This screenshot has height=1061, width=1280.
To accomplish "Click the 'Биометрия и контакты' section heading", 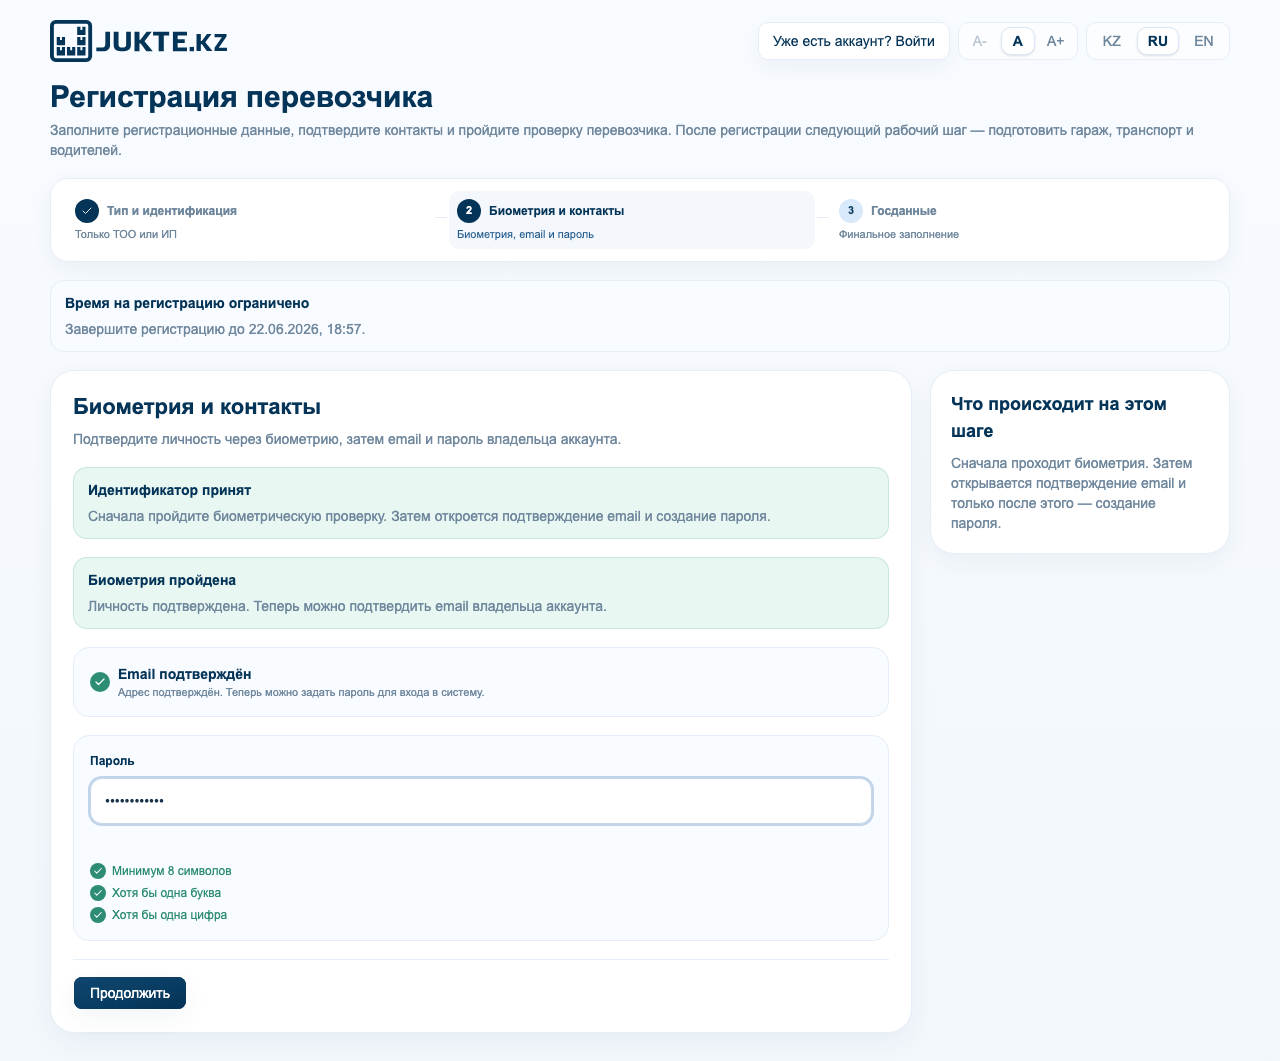I will (197, 407).
